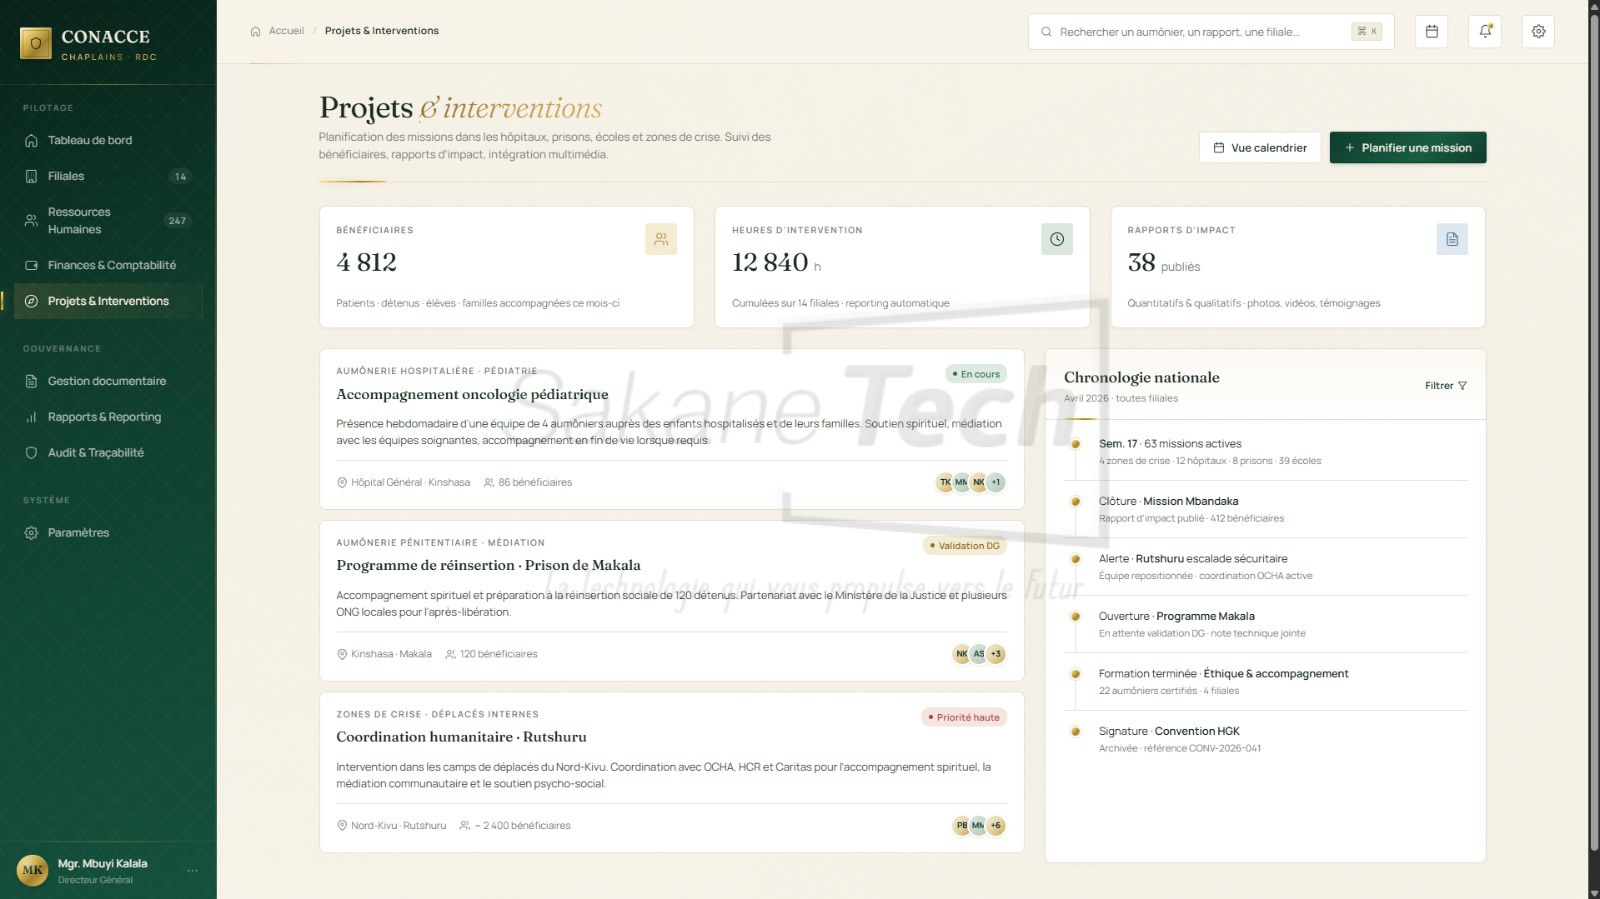Click the document icon on Rapports d'impact card
This screenshot has height=899, width=1600.
click(x=1452, y=239)
